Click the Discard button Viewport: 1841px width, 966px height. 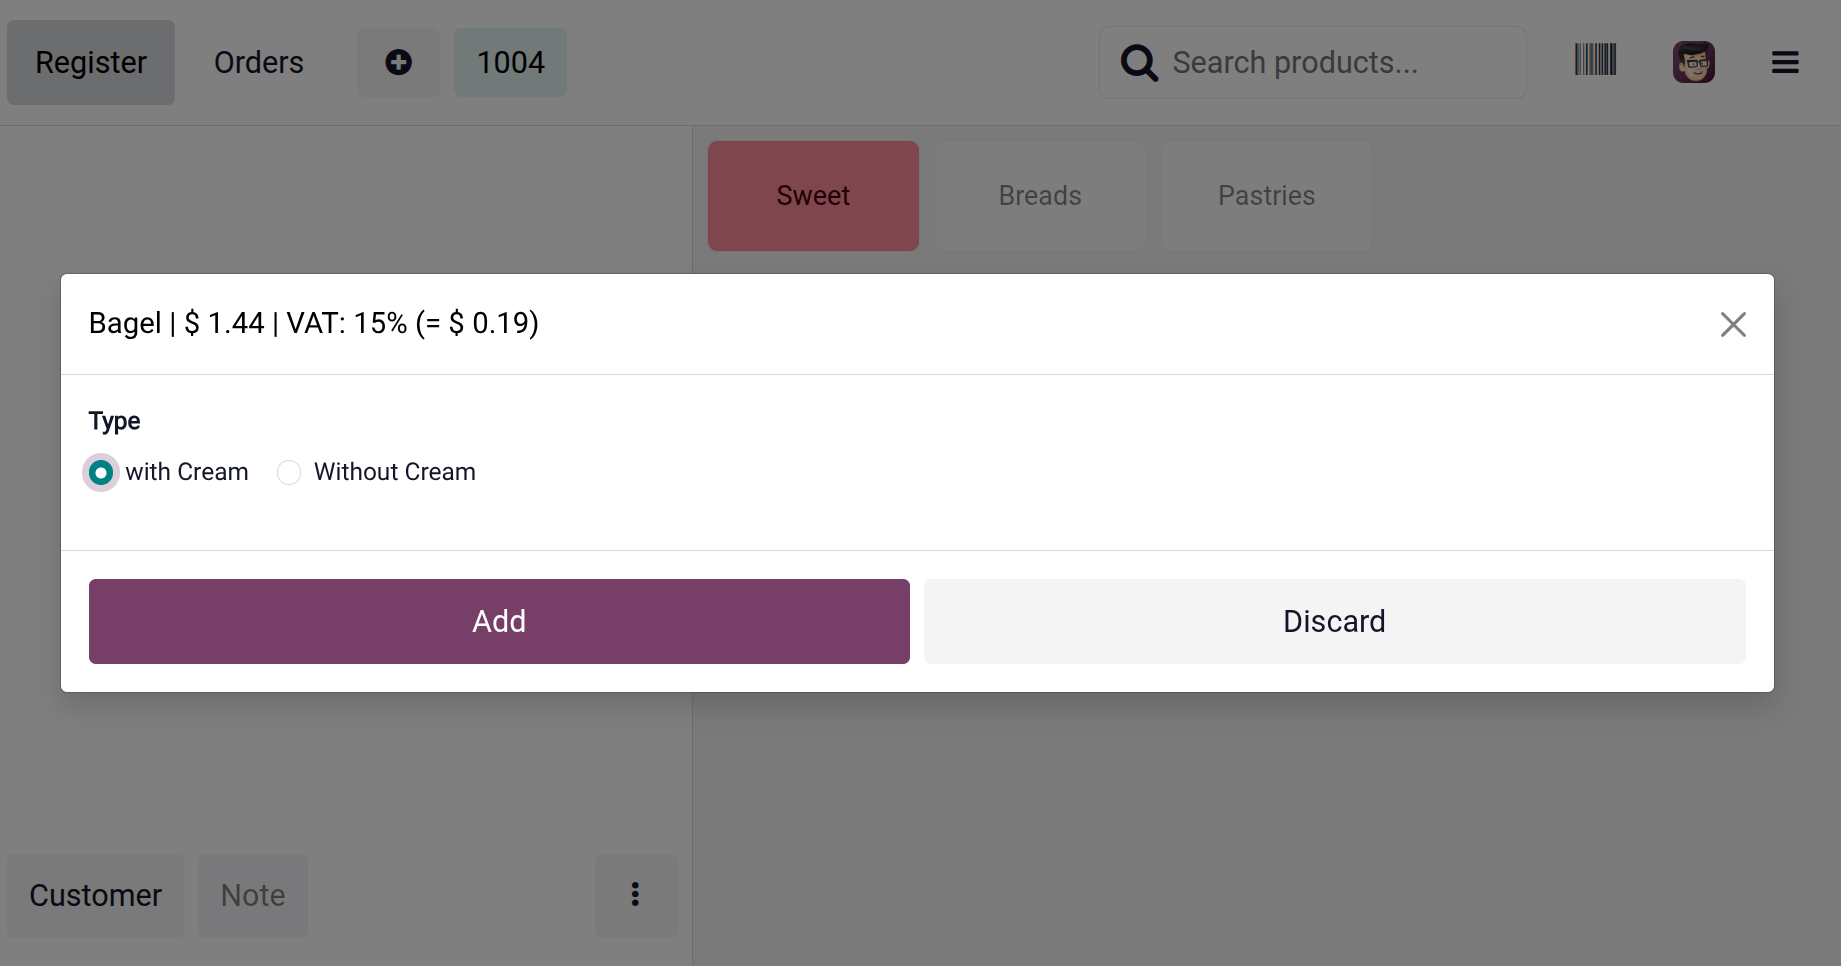[1334, 621]
